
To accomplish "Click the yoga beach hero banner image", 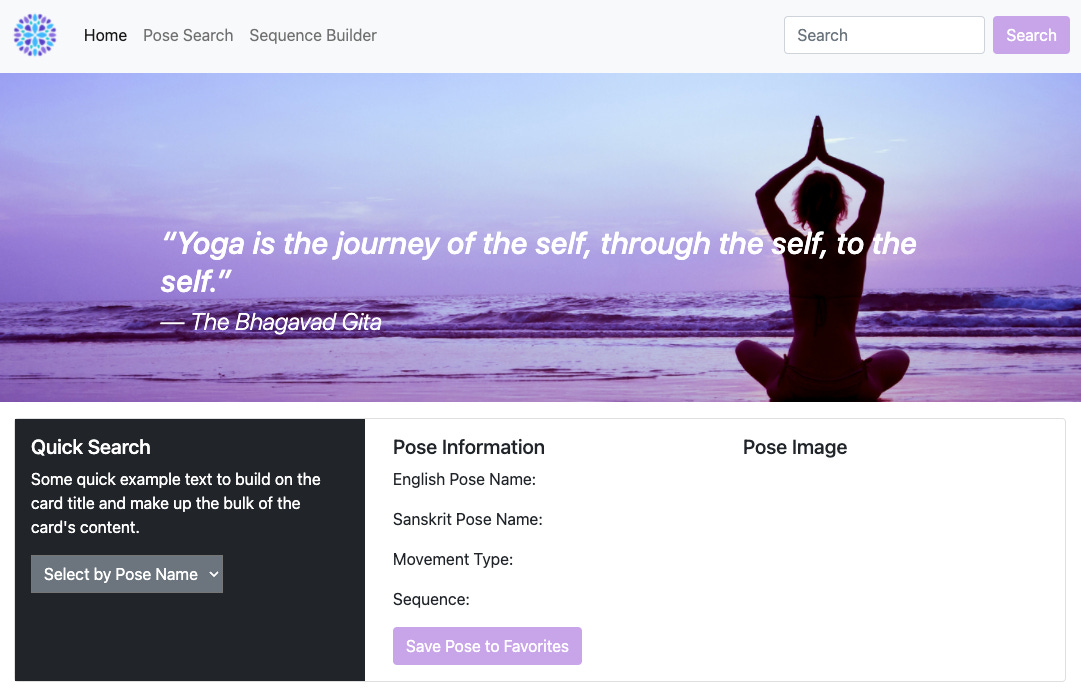I will coord(540,237).
